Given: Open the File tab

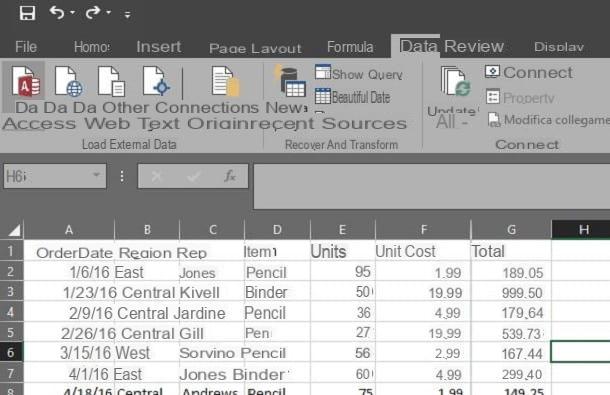Looking at the screenshot, I should (26, 47).
